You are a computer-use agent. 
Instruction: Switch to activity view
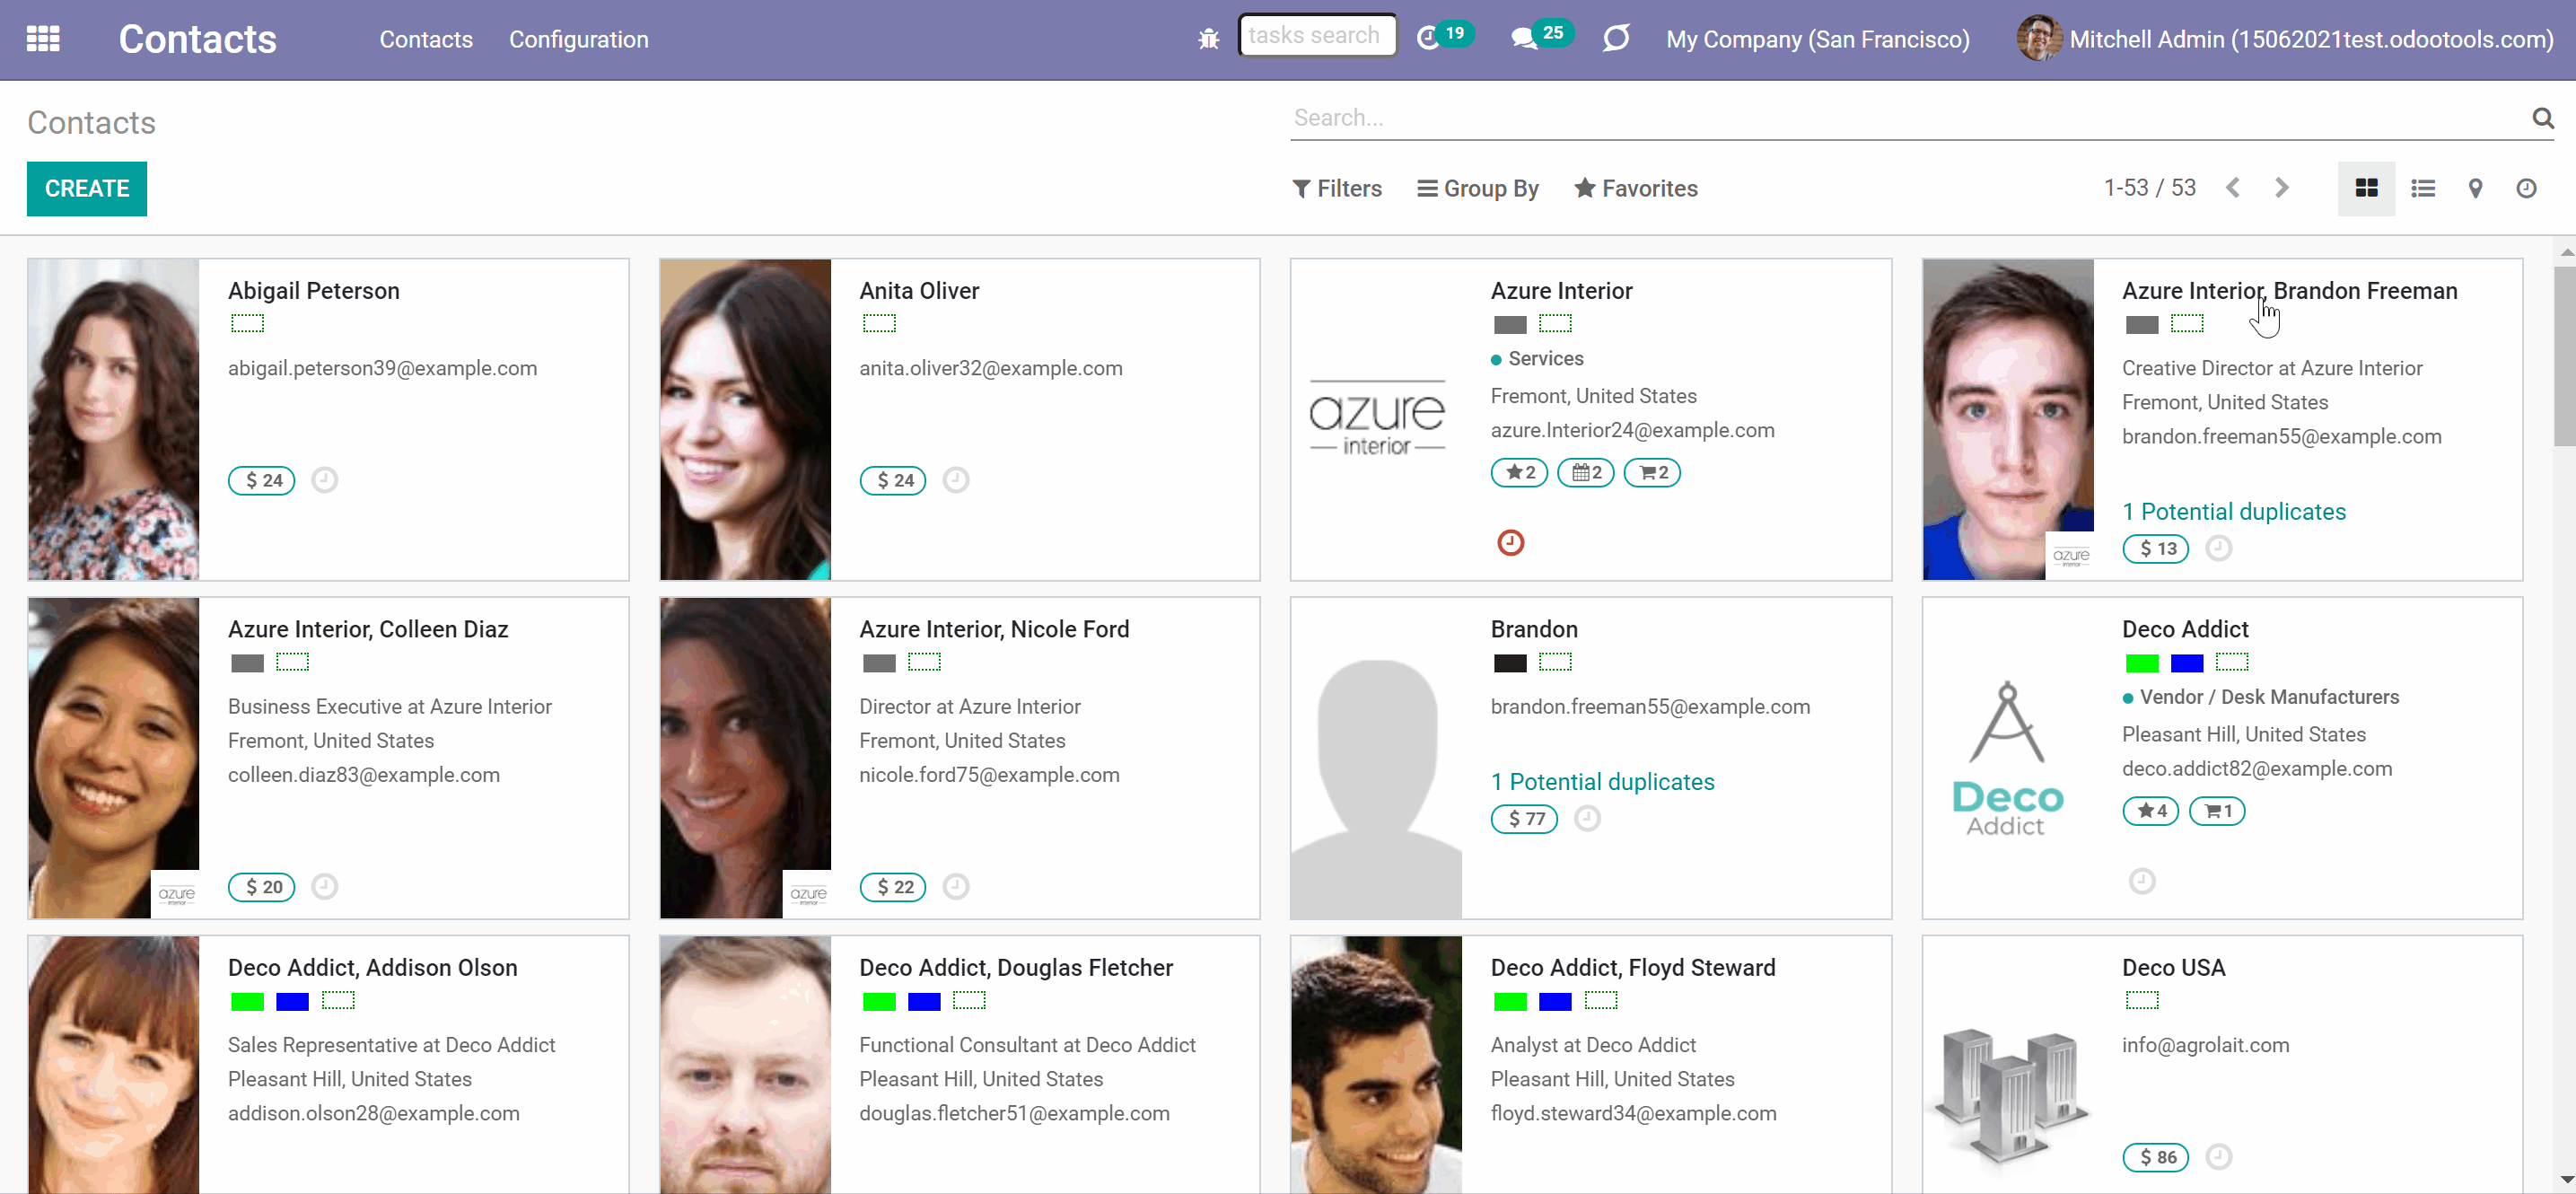click(x=2526, y=188)
